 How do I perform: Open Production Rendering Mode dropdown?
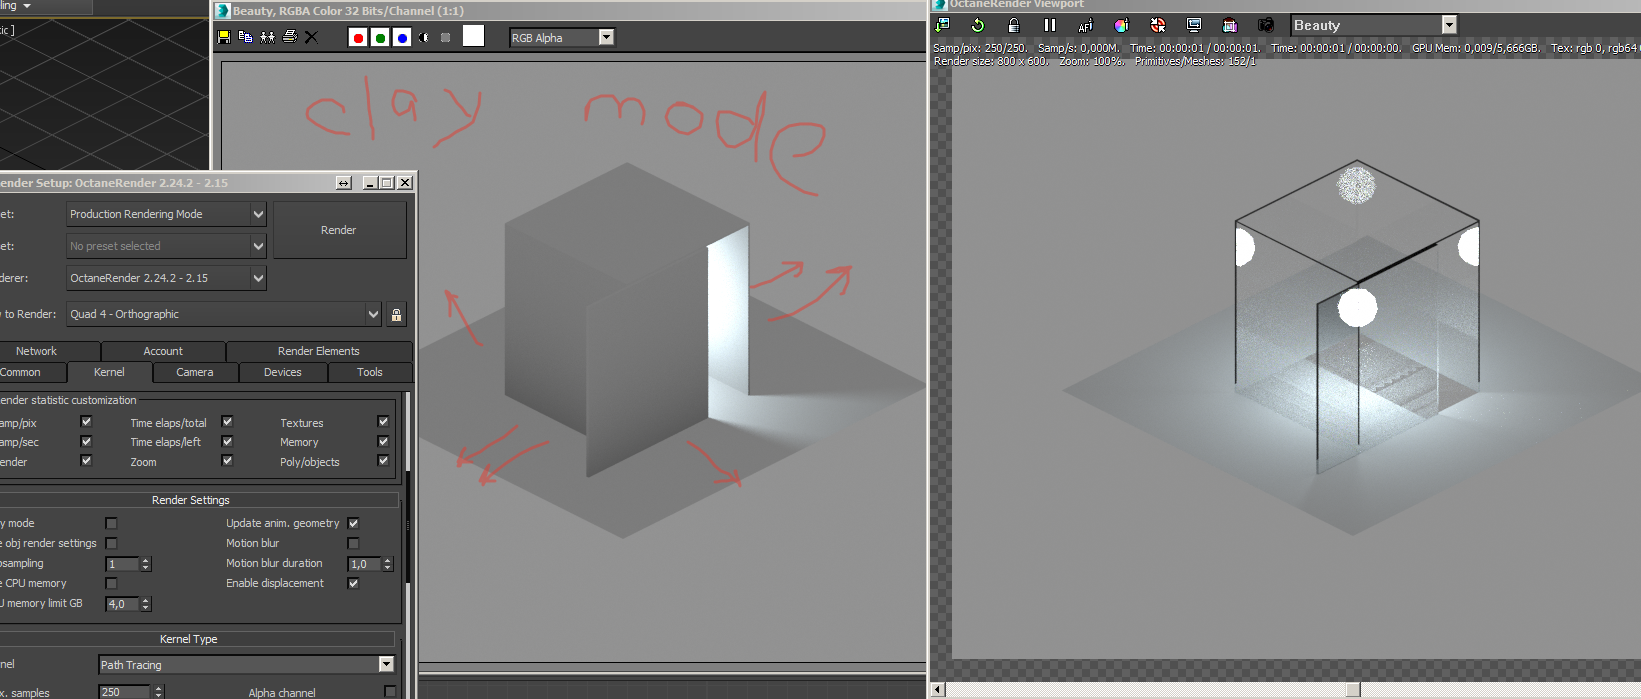(166, 214)
